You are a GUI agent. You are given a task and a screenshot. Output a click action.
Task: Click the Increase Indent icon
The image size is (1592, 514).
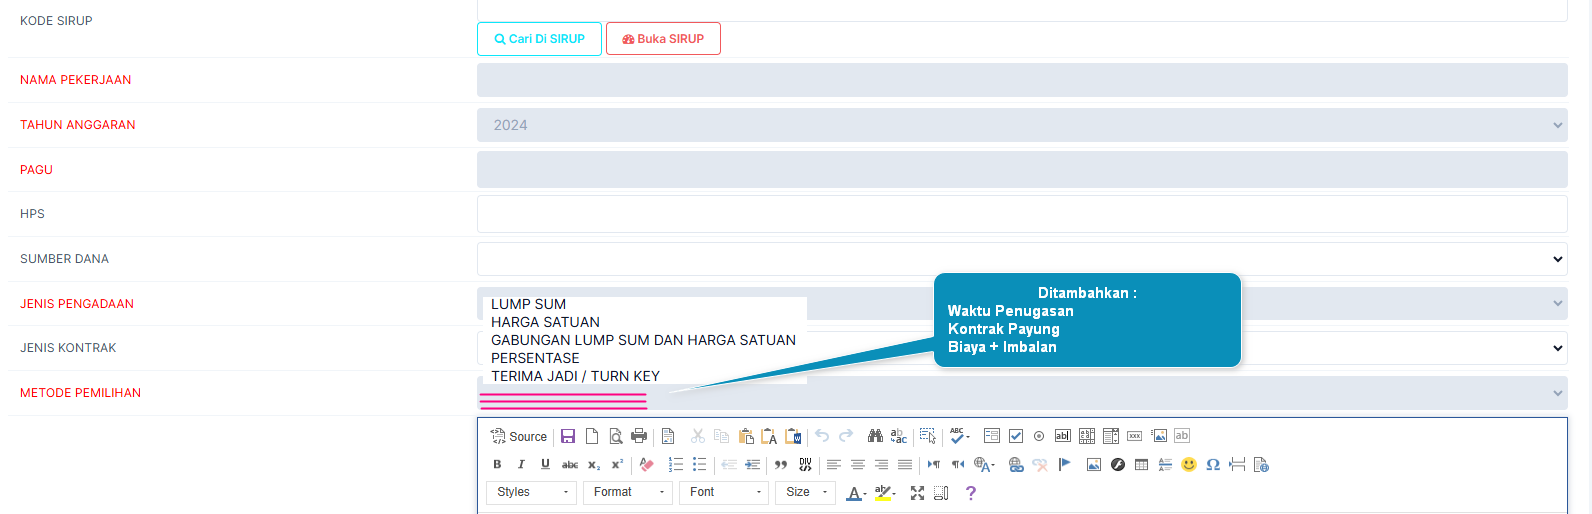coord(752,464)
